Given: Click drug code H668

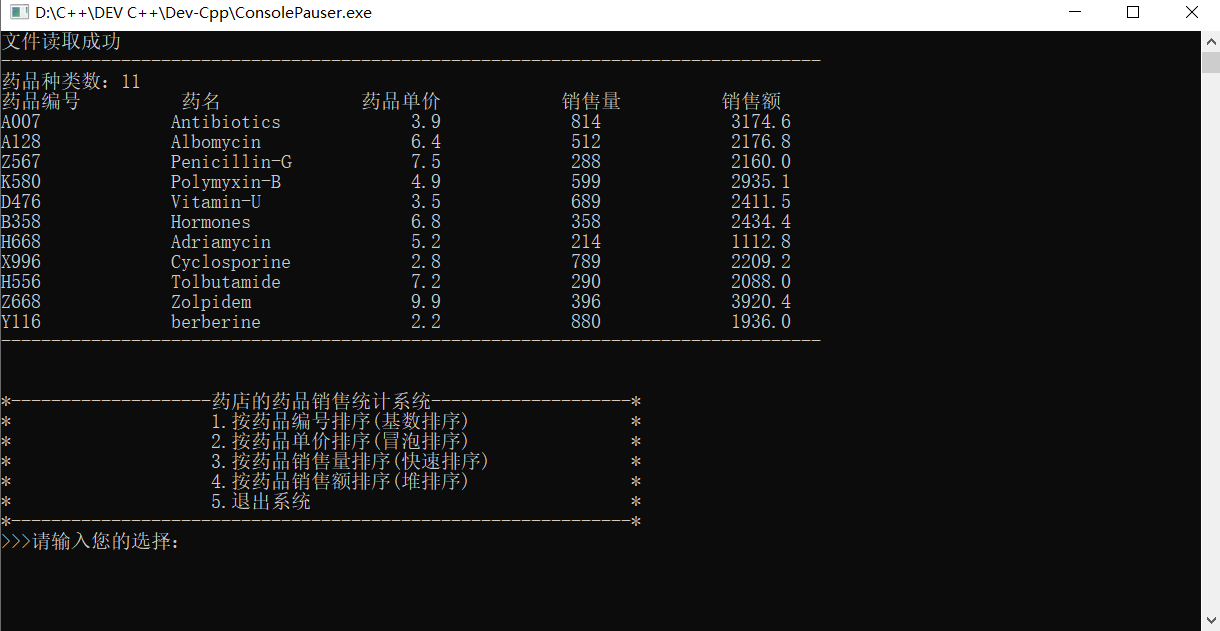Looking at the screenshot, I should point(21,242).
